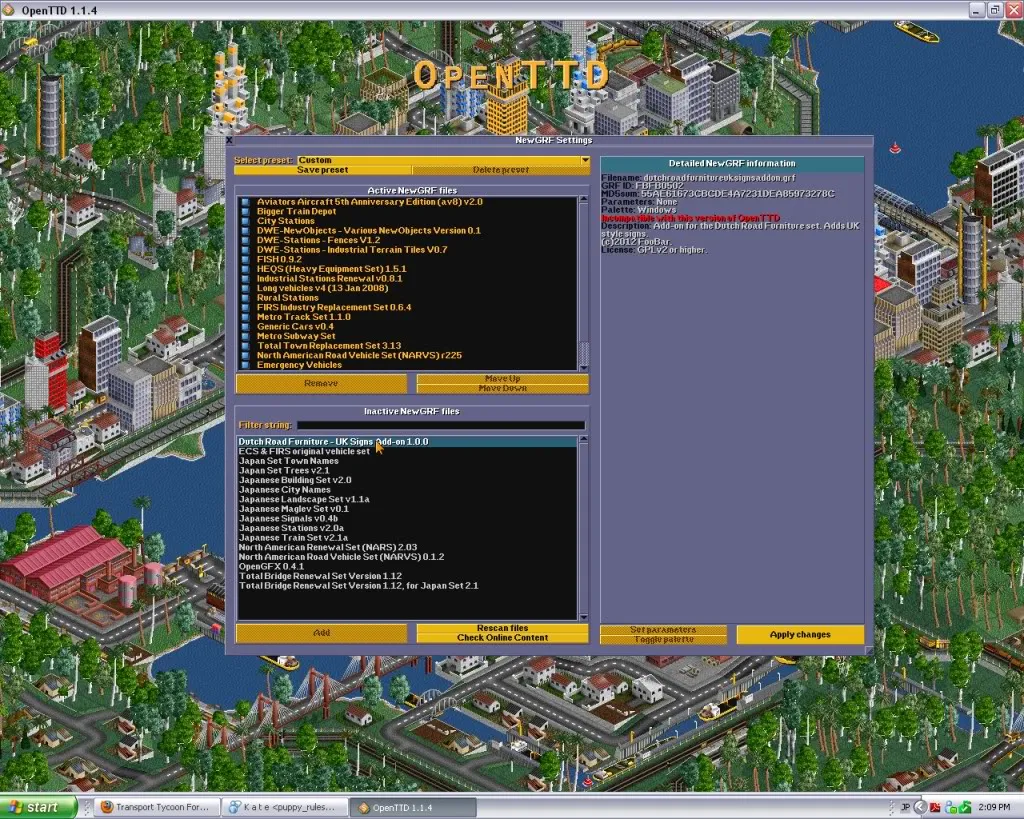The width and height of the screenshot is (1024, 819).
Task: Click the active list scrollbar up arrow
Action: pos(584,199)
